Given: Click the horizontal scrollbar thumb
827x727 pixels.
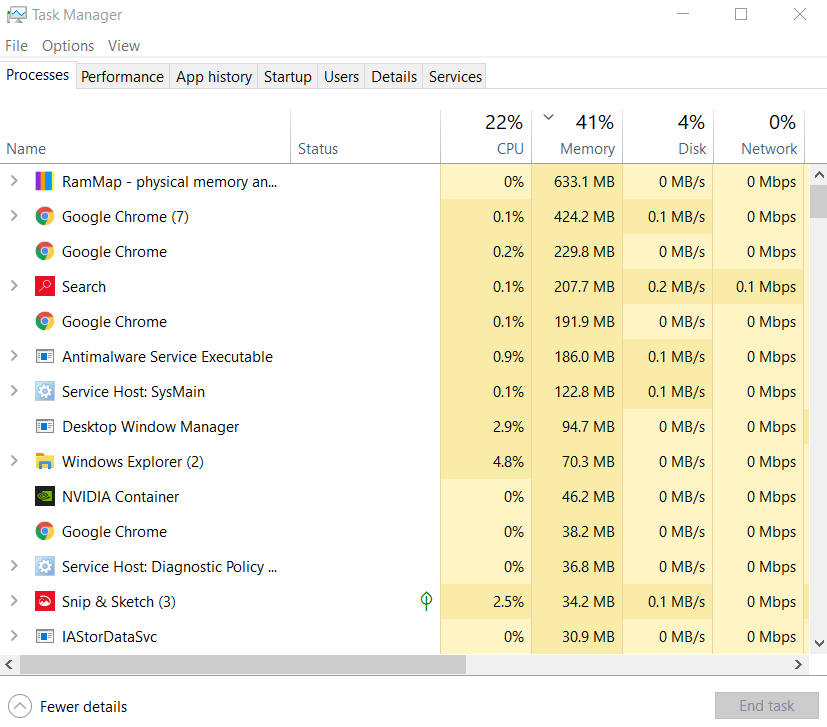Looking at the screenshot, I should coord(243,665).
